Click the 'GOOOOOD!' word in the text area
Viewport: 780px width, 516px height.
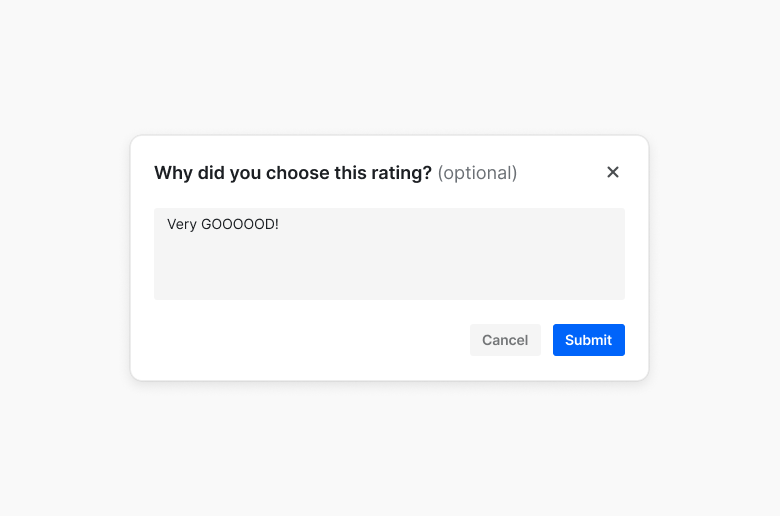click(239, 224)
